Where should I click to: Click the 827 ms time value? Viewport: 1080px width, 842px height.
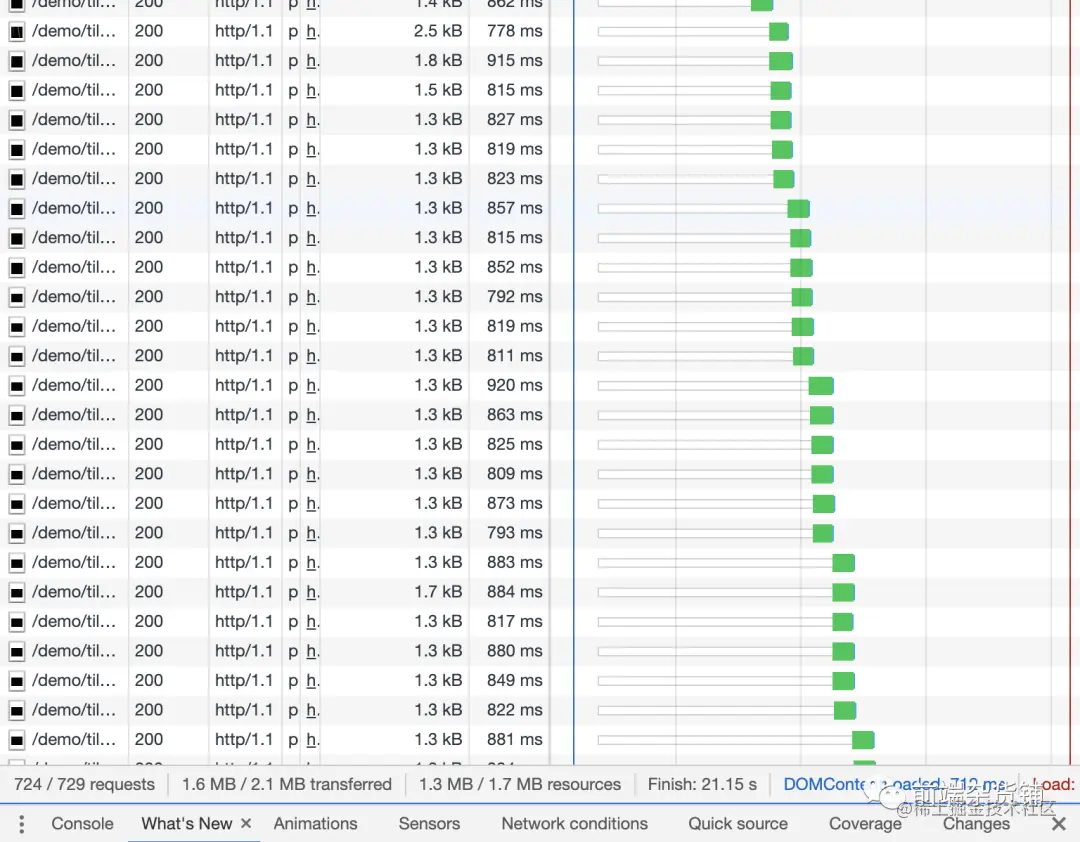point(515,120)
